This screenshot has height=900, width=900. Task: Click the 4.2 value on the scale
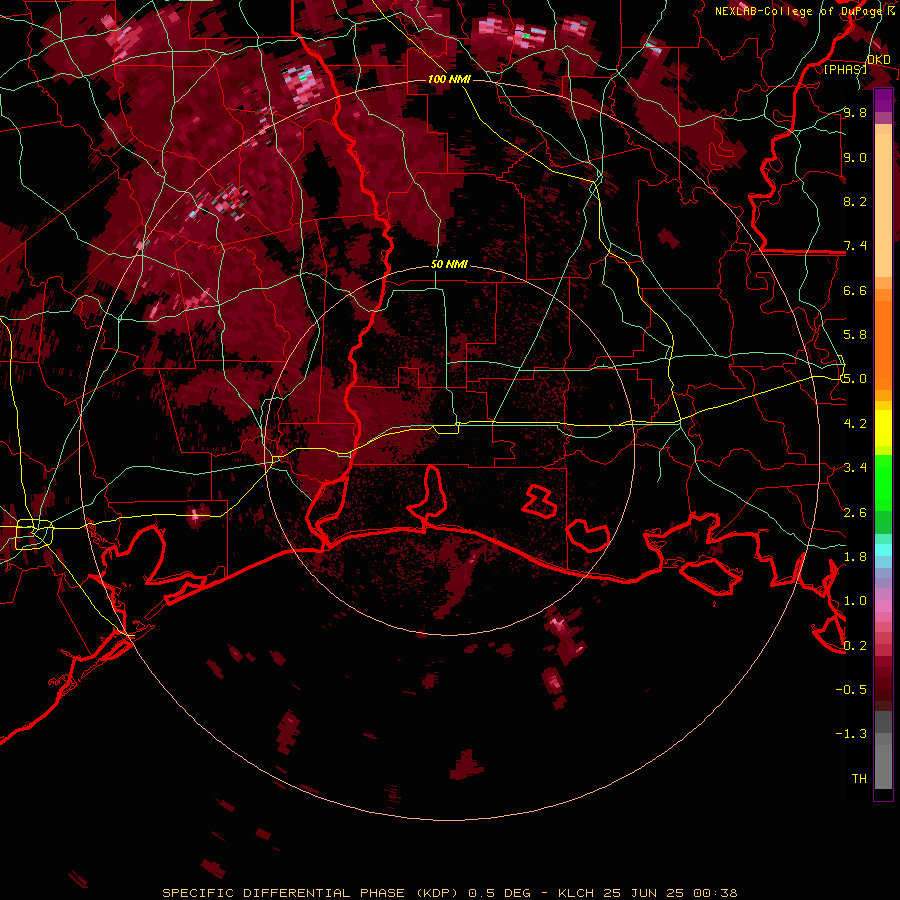[855, 424]
